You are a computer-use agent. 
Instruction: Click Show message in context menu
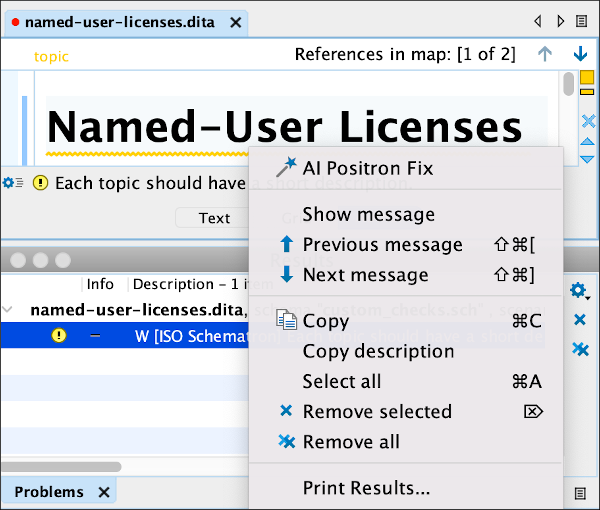(x=368, y=214)
